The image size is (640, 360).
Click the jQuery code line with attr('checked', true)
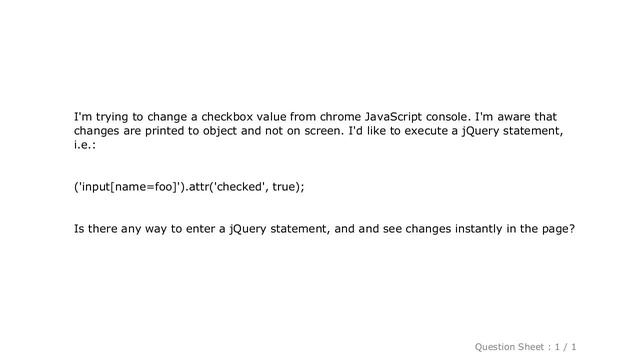[189, 187]
